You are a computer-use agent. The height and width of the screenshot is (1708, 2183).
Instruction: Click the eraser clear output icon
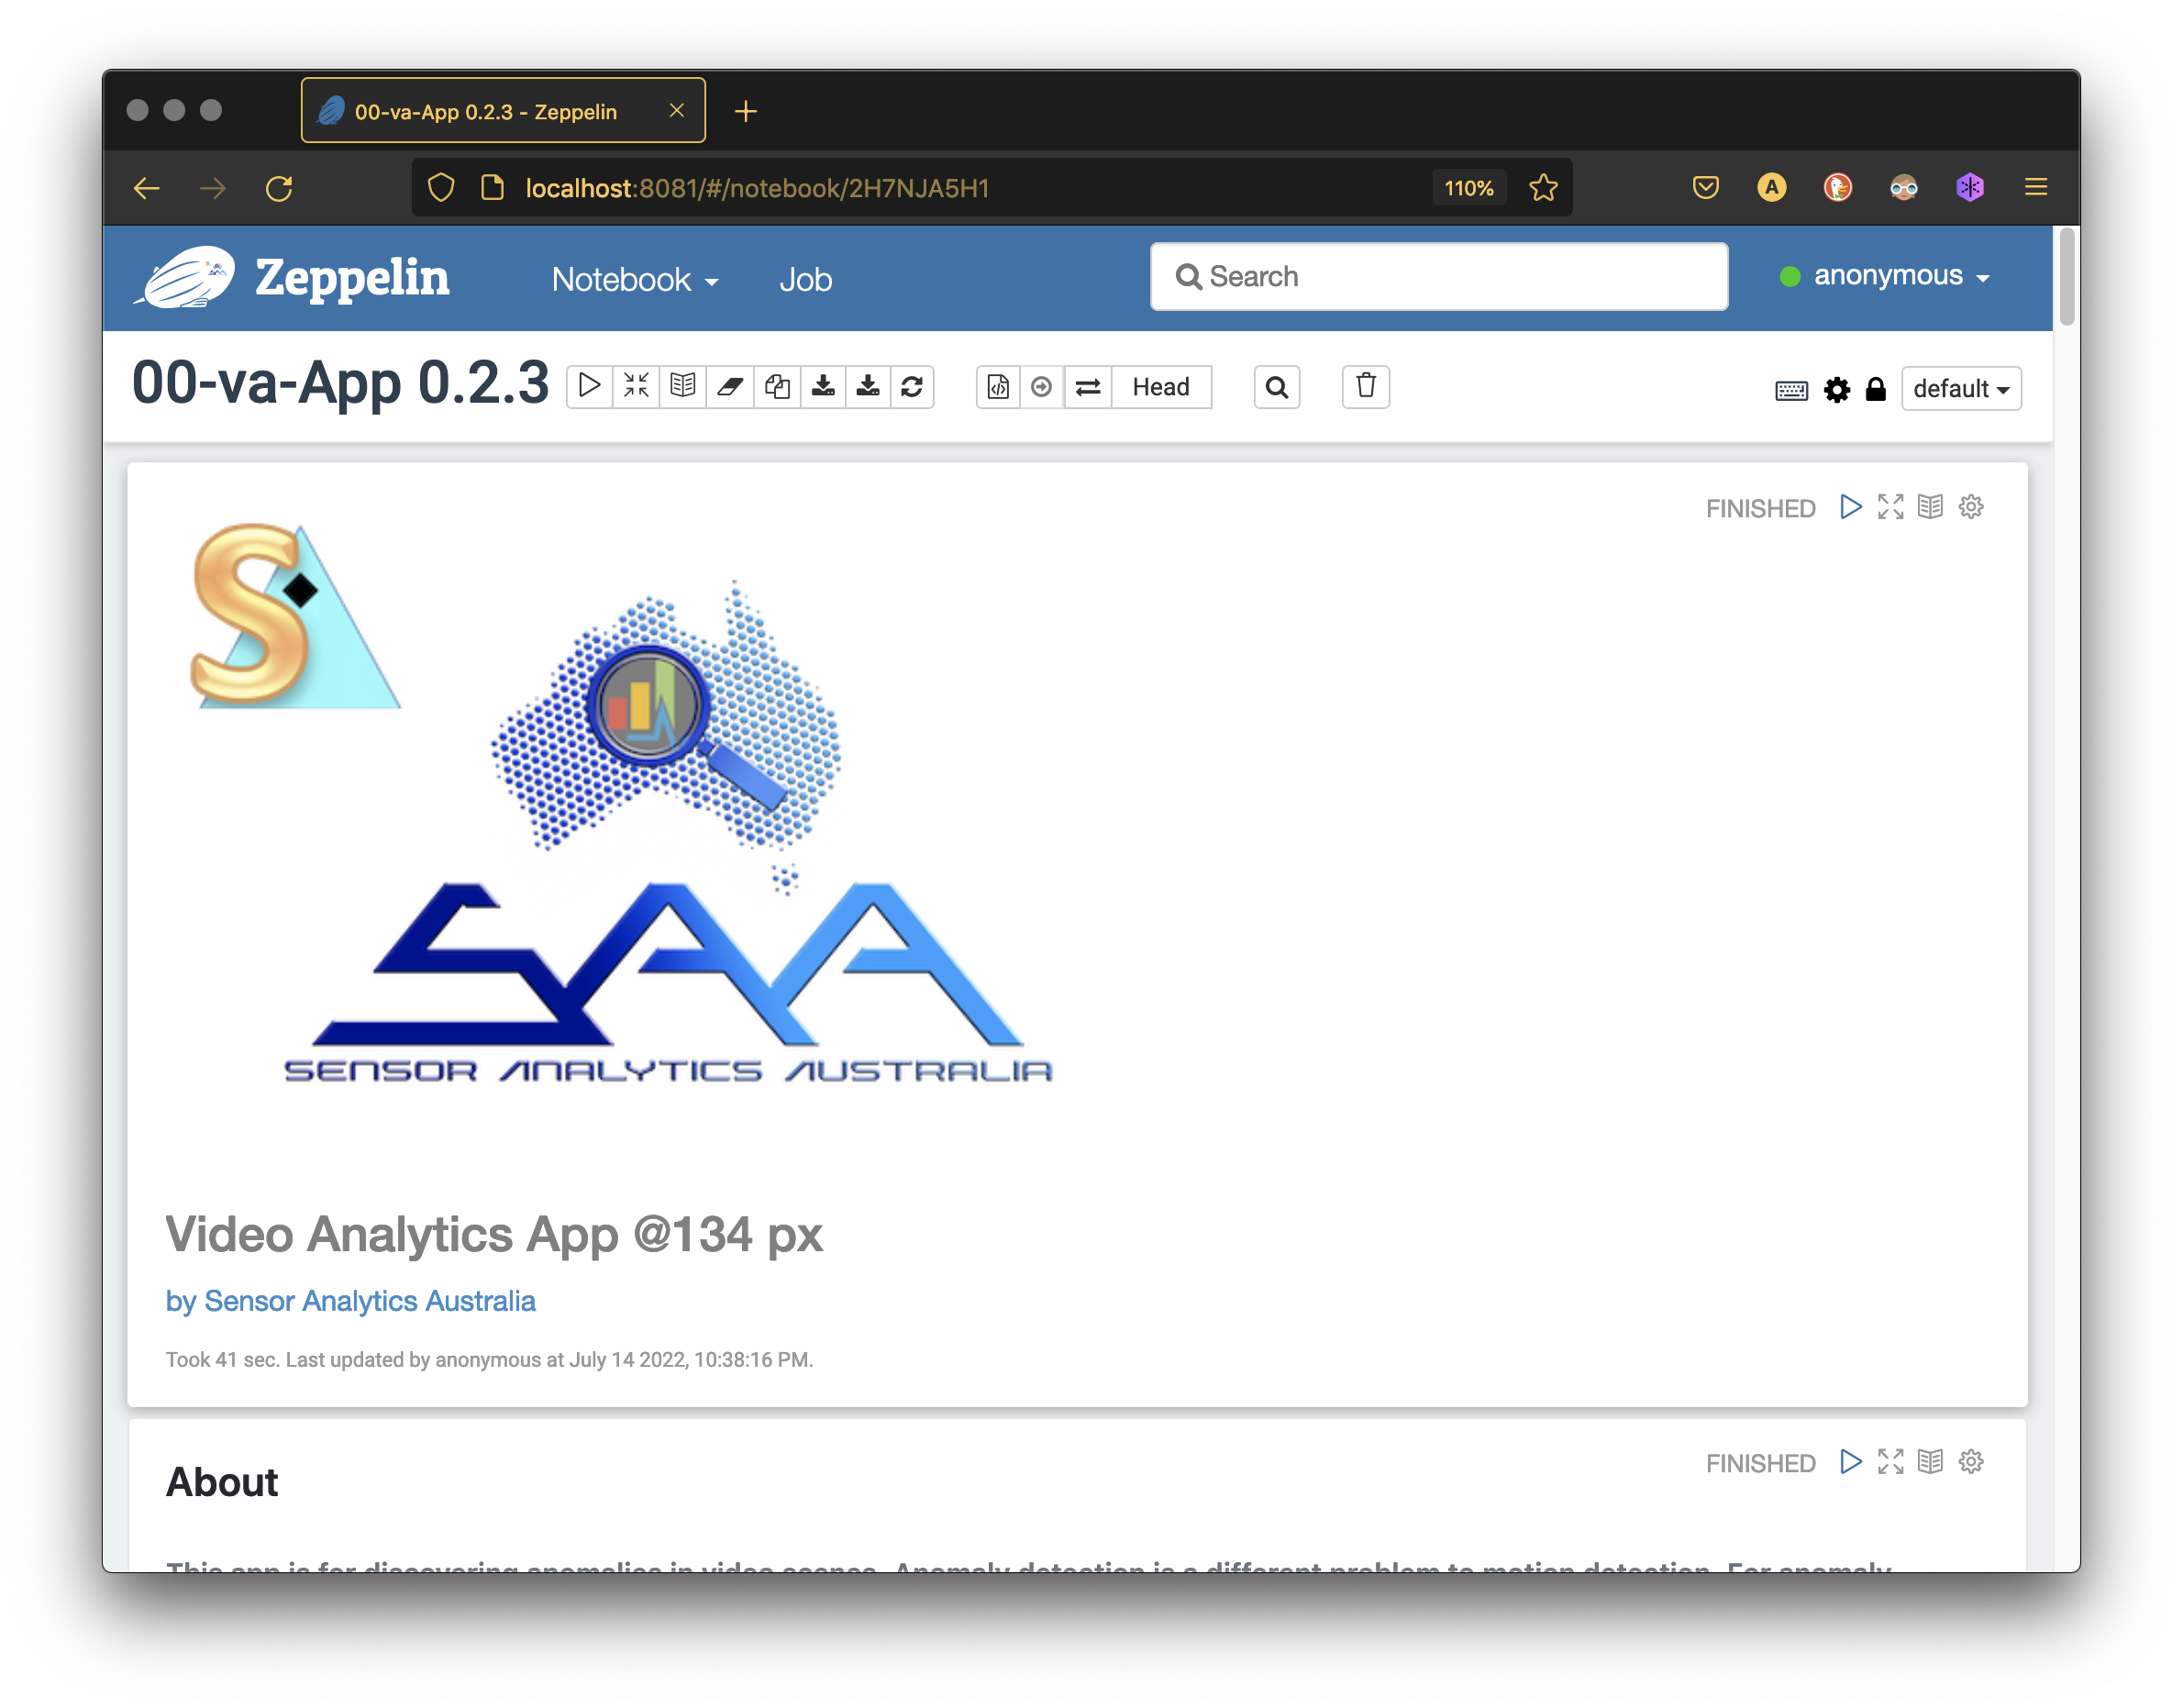coord(729,387)
